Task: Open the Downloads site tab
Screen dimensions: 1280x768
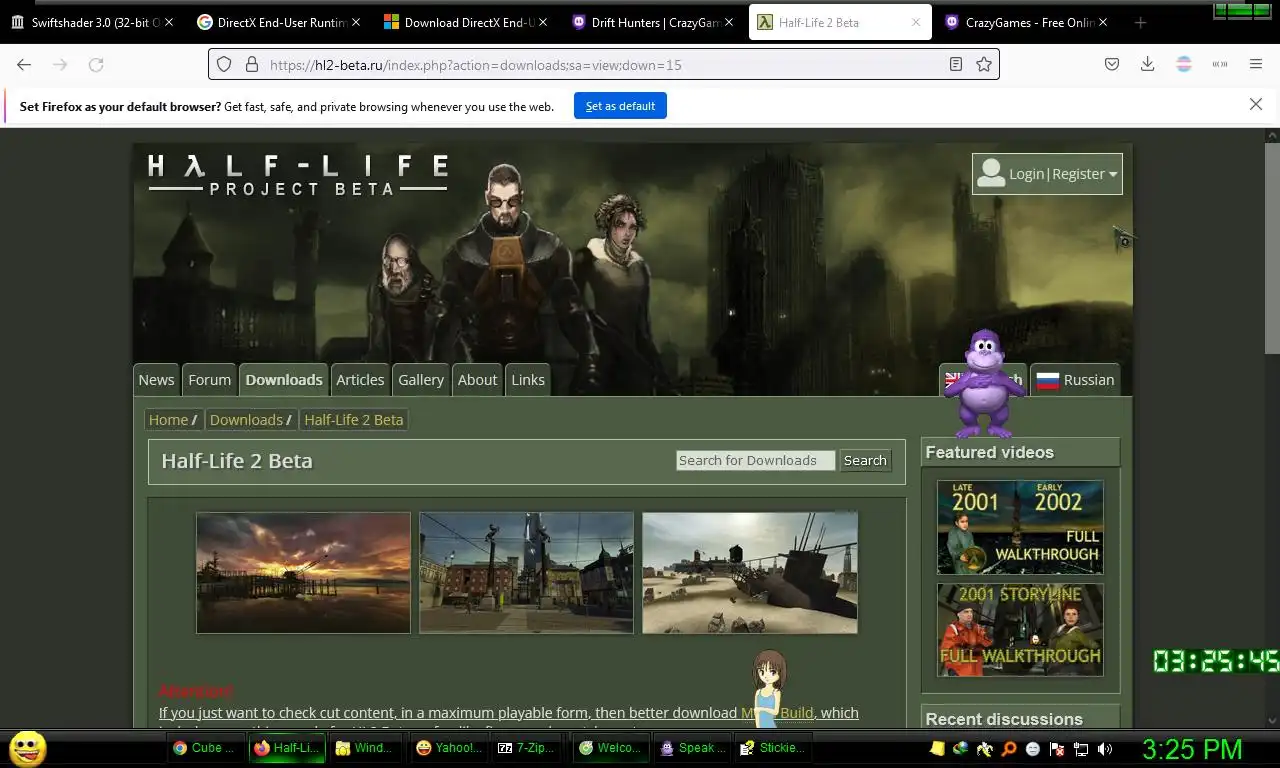Action: (284, 380)
